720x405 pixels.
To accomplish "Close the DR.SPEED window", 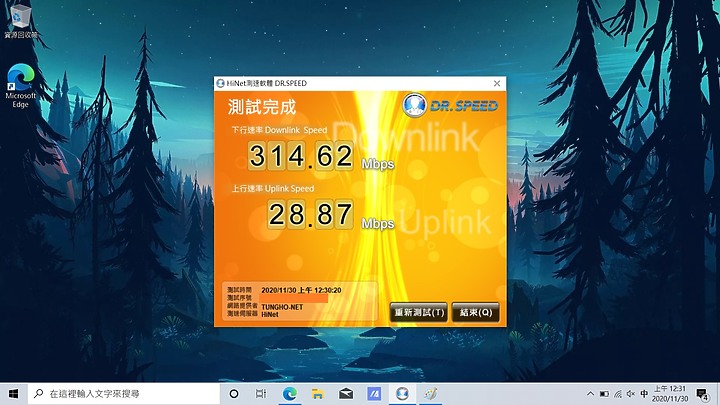I will click(497, 83).
